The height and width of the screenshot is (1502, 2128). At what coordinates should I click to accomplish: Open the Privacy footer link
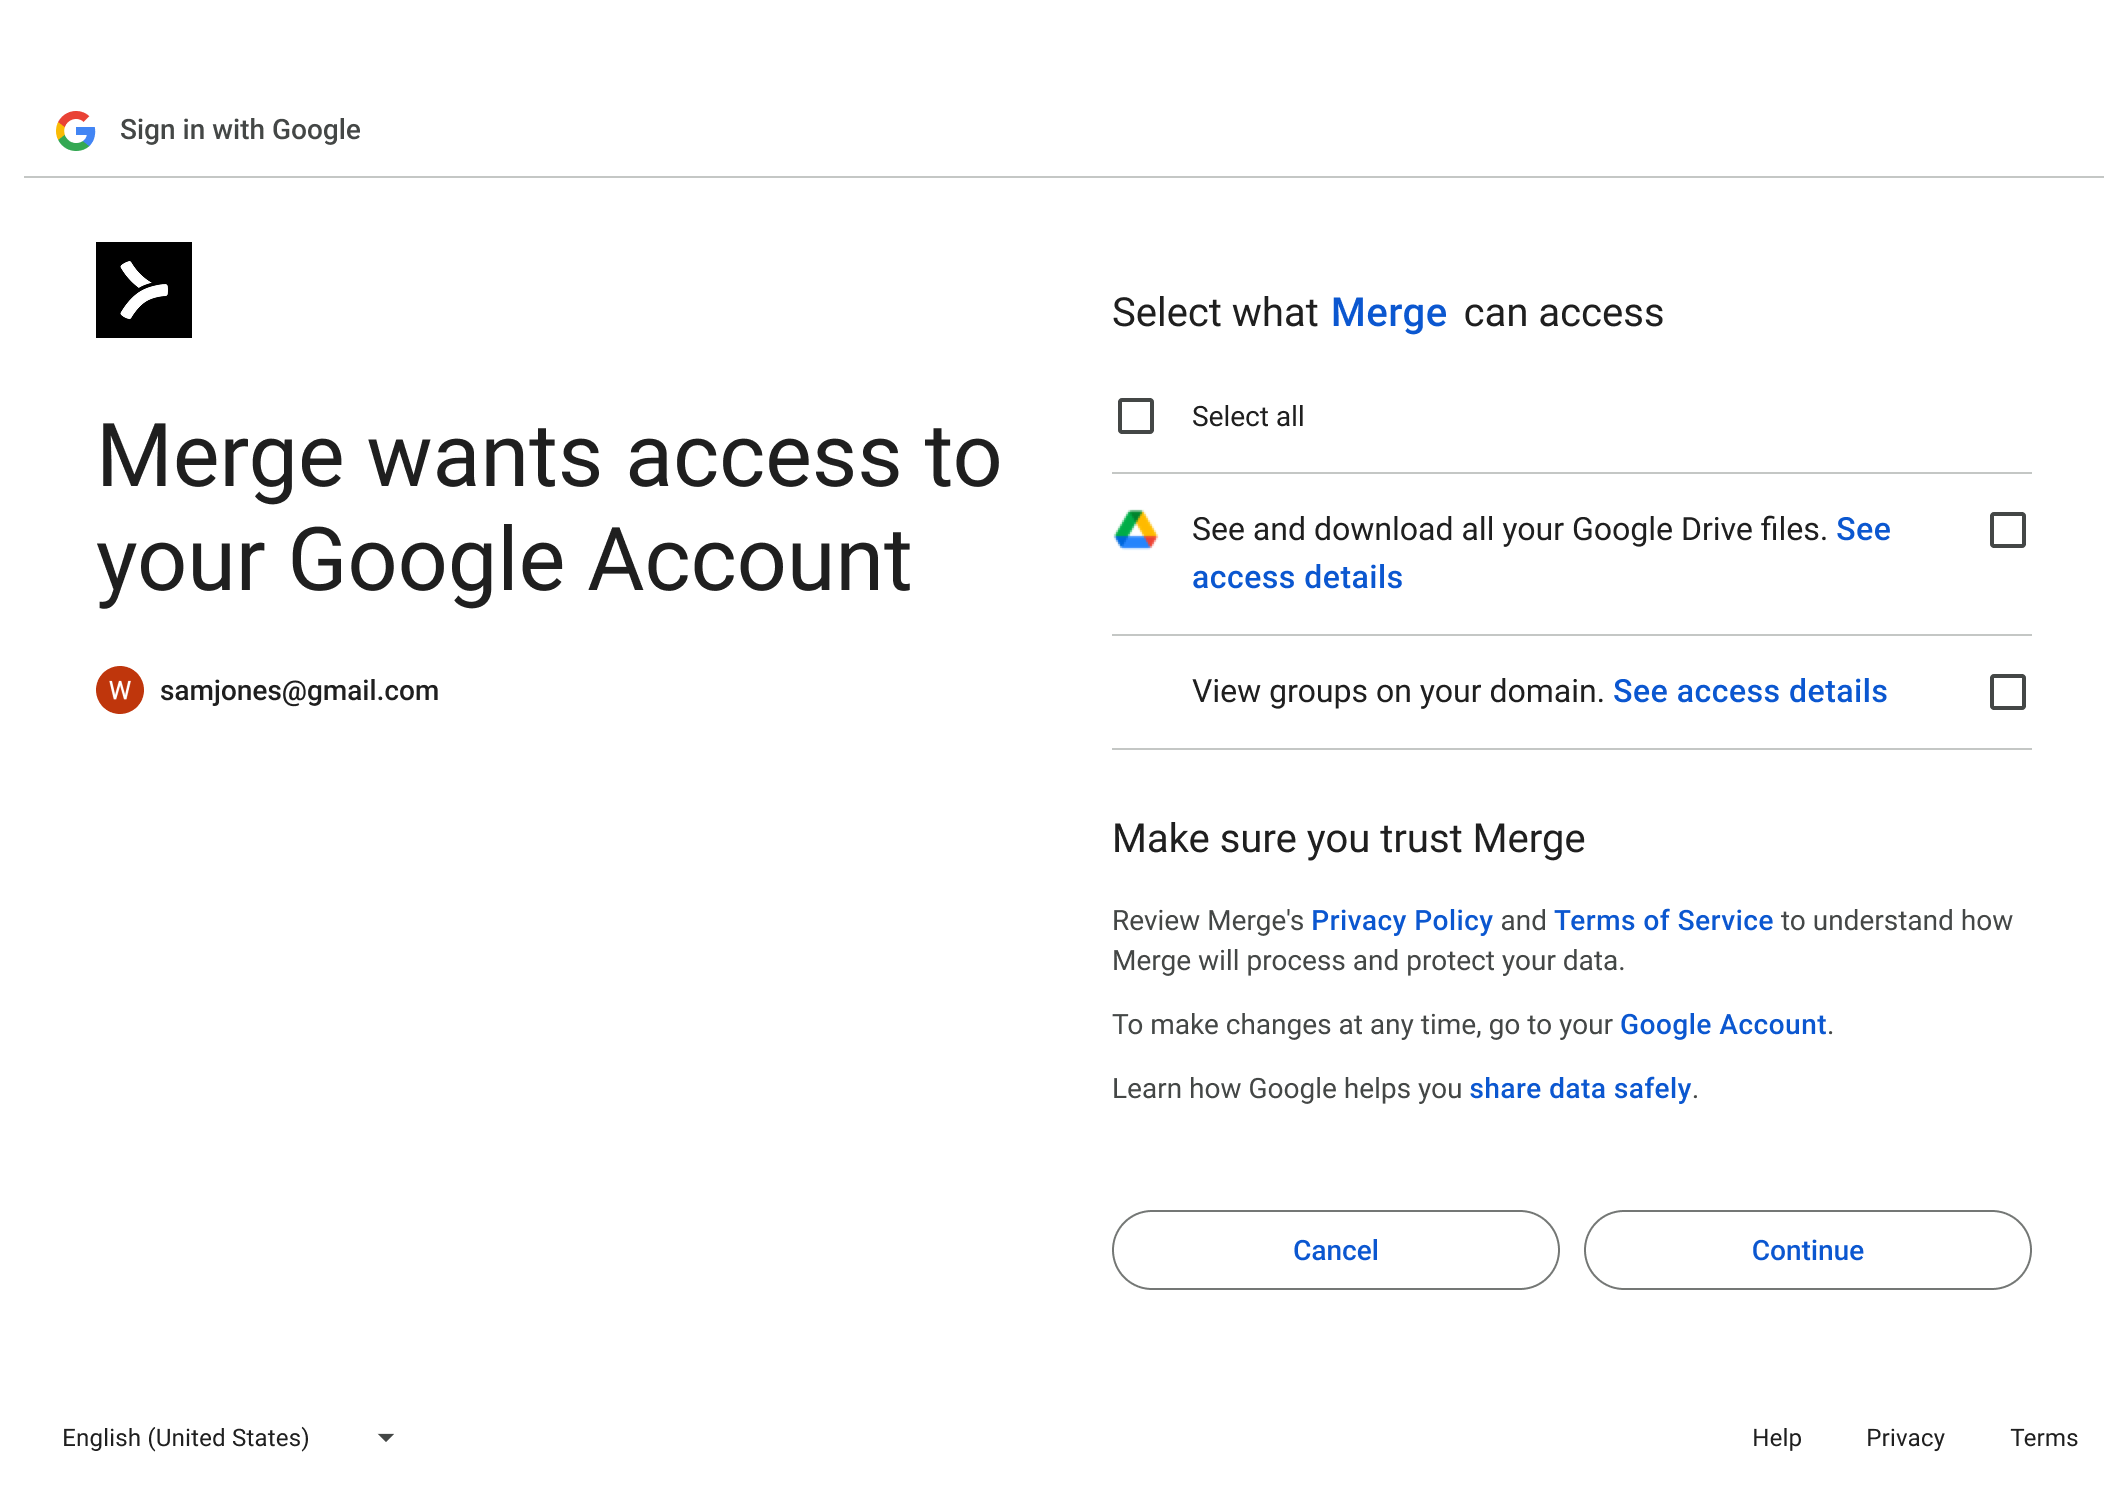(1906, 1438)
